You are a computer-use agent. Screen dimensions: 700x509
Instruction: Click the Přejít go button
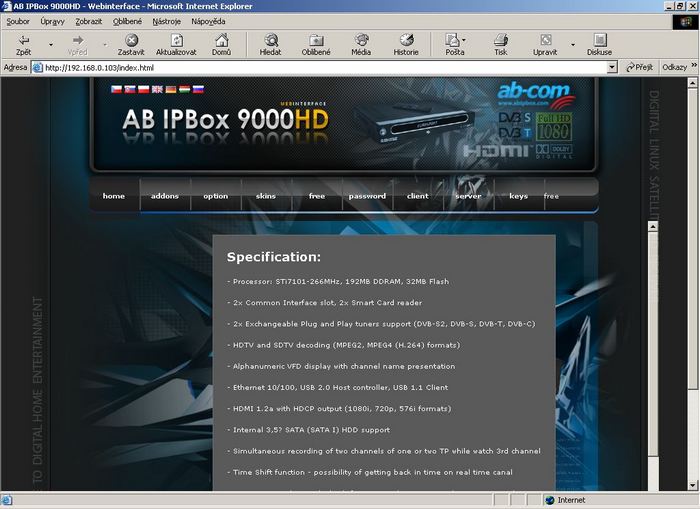tap(640, 67)
